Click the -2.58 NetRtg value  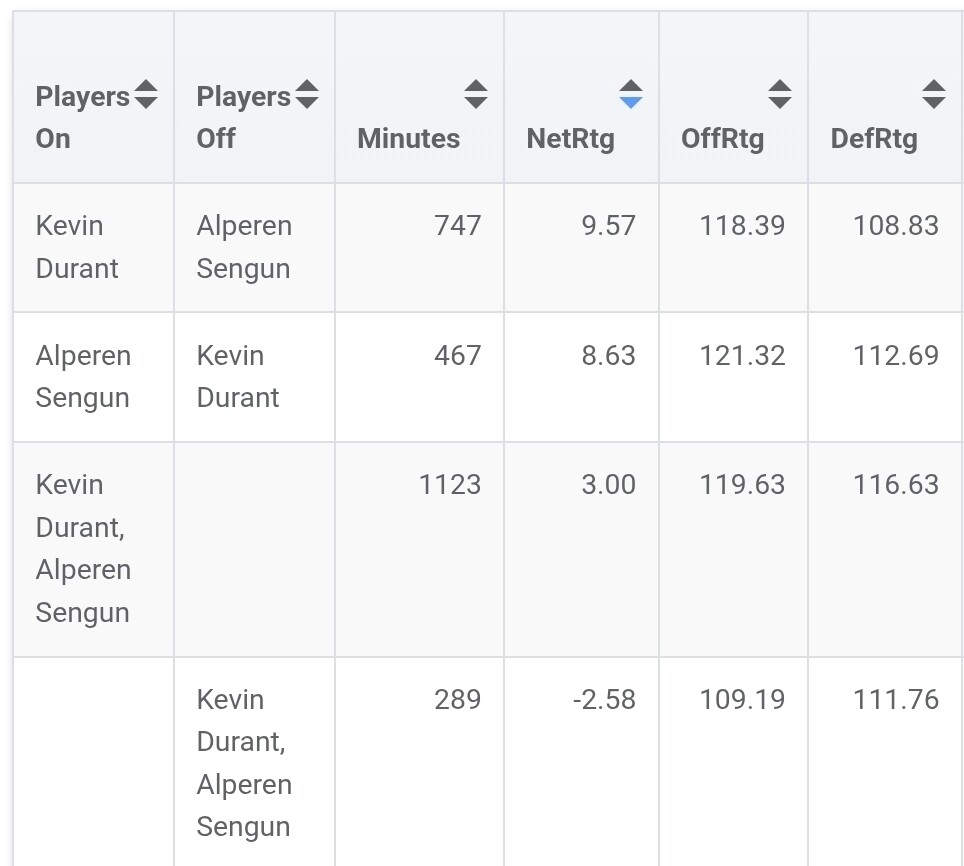tap(604, 700)
